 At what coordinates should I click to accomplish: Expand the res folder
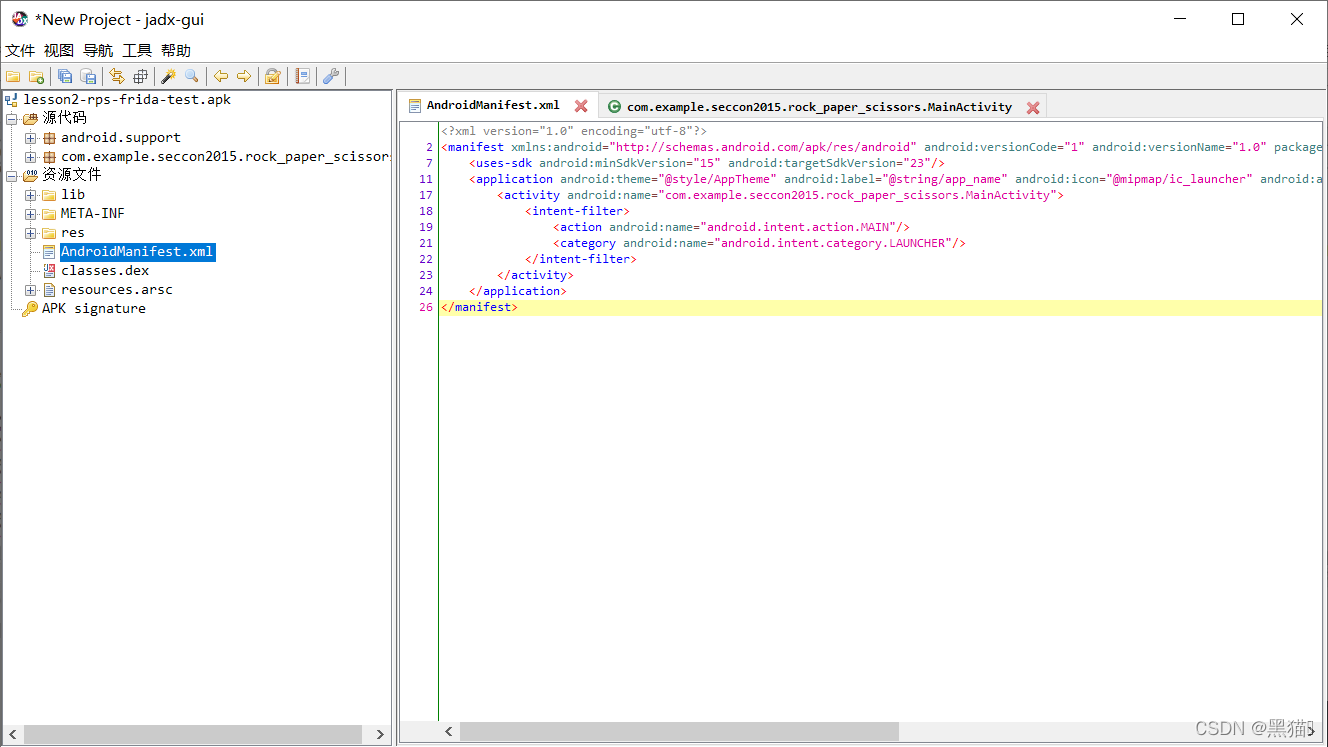coord(31,233)
